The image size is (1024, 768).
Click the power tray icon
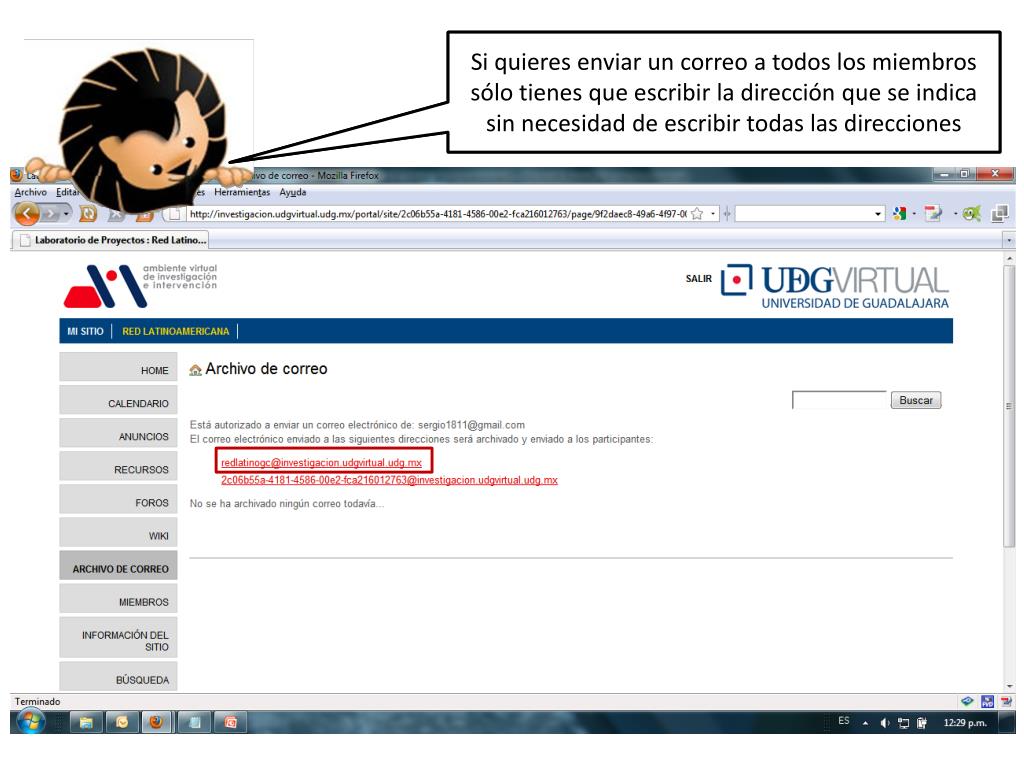point(921,723)
